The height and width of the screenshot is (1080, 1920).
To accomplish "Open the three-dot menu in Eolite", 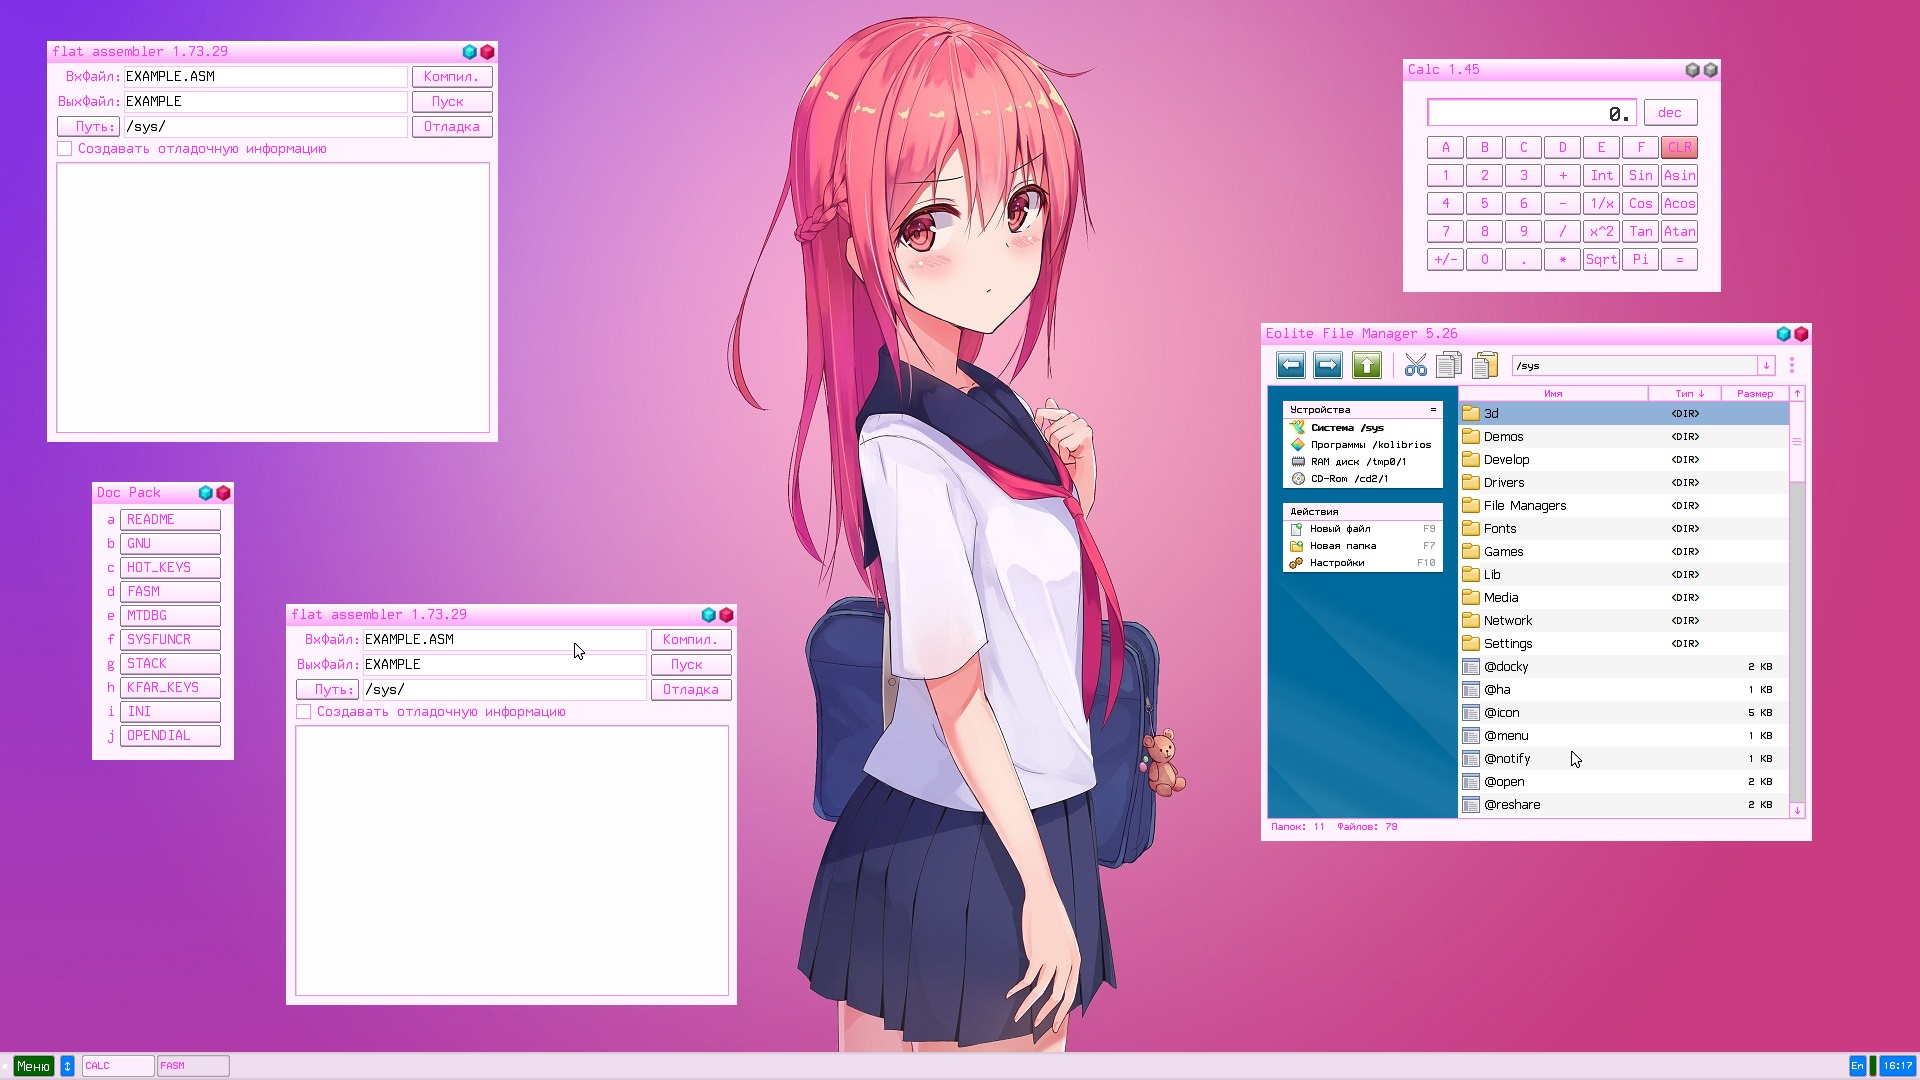I will click(x=1792, y=366).
